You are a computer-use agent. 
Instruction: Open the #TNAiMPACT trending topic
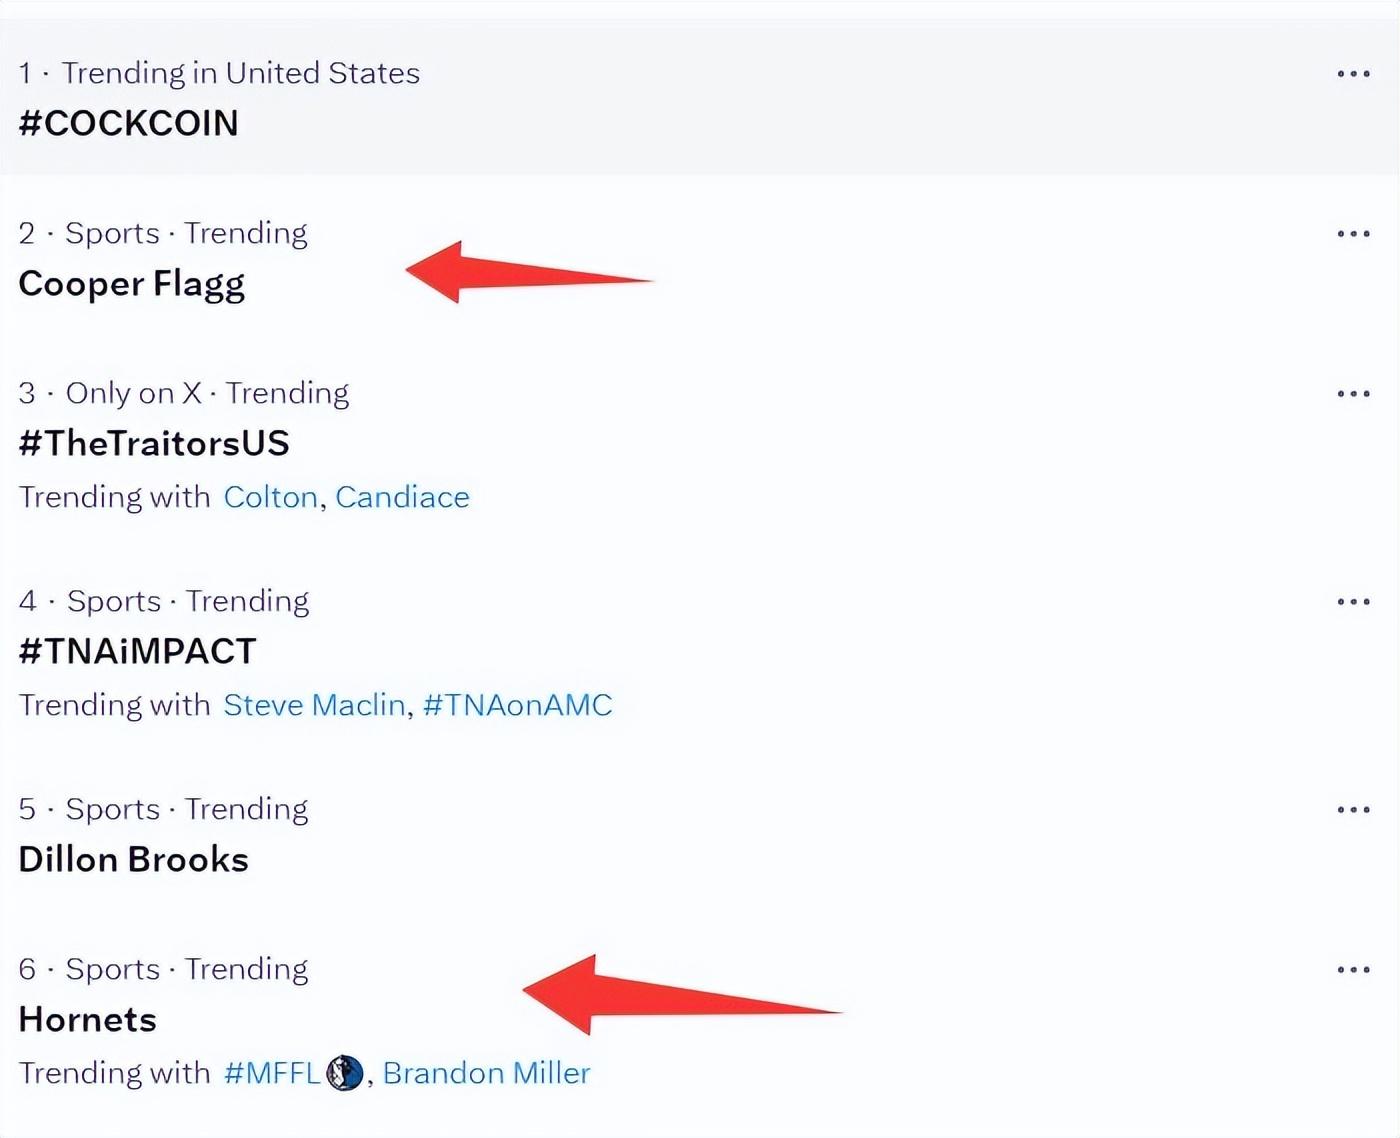137,651
